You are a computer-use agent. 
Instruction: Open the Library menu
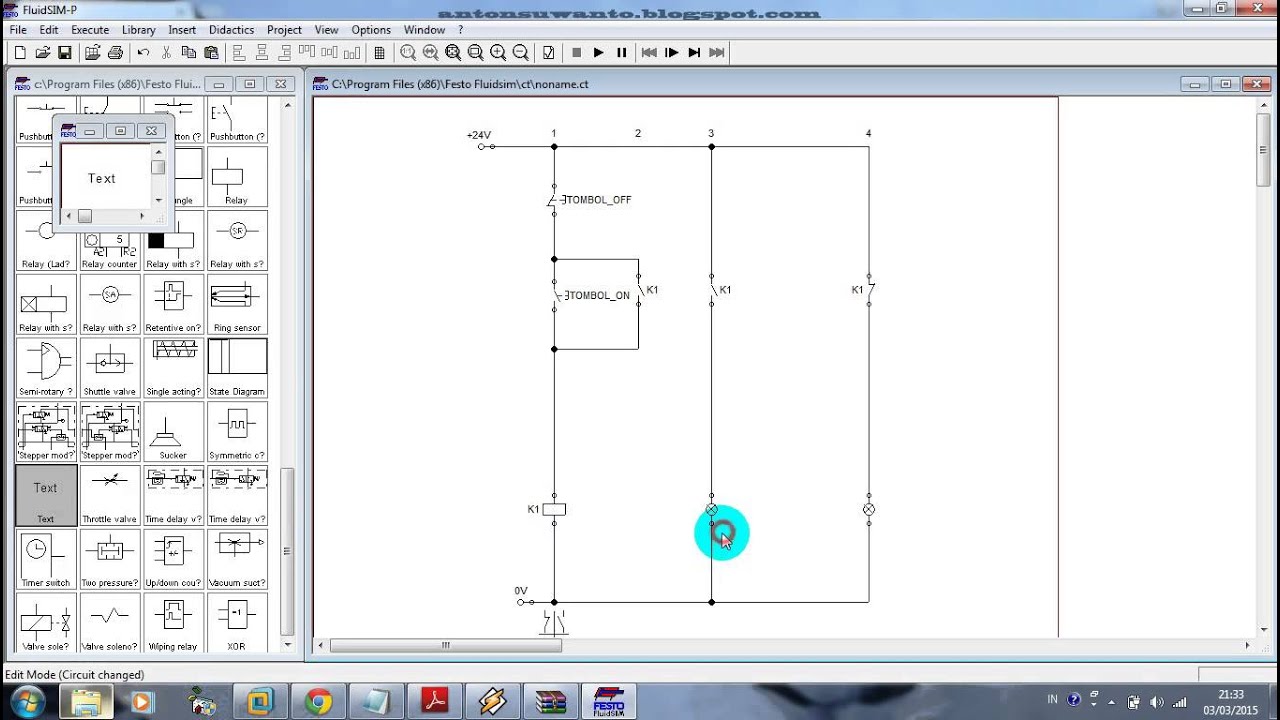(139, 30)
